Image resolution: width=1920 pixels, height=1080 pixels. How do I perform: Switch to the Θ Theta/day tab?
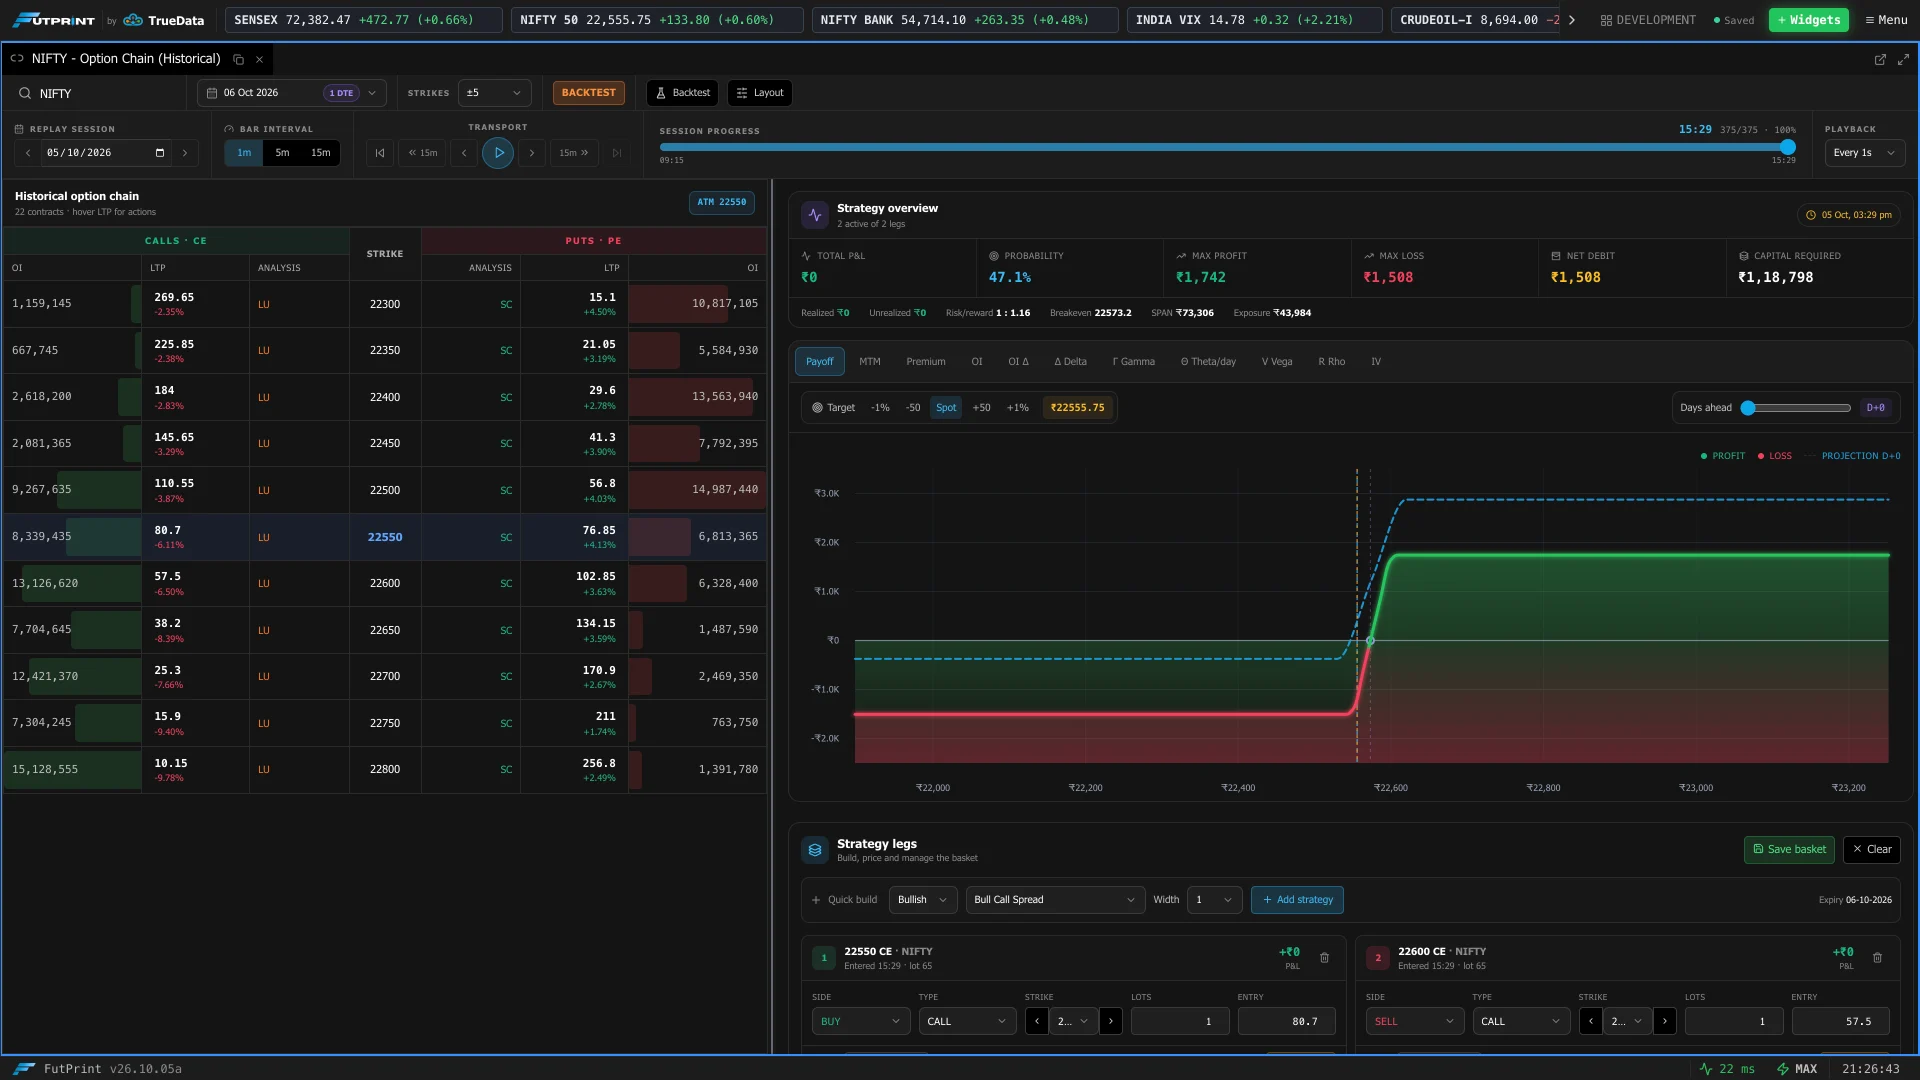[1208, 362]
